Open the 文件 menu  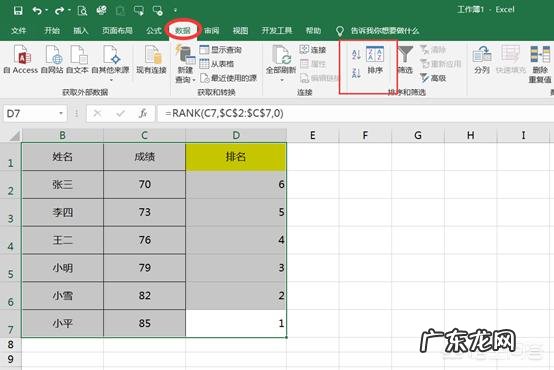(18, 31)
